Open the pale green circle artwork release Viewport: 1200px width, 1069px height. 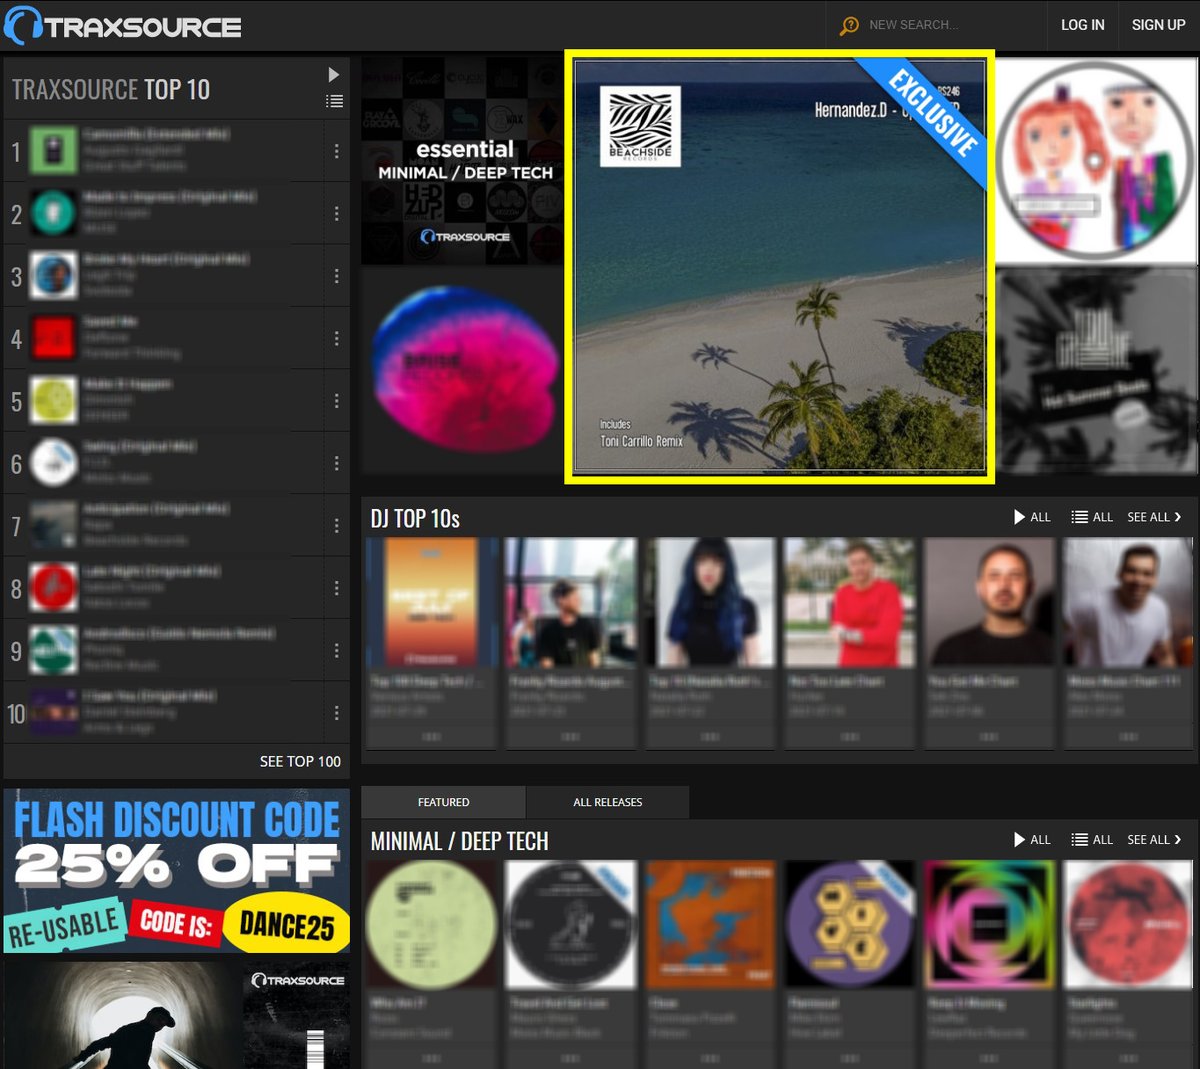431,925
